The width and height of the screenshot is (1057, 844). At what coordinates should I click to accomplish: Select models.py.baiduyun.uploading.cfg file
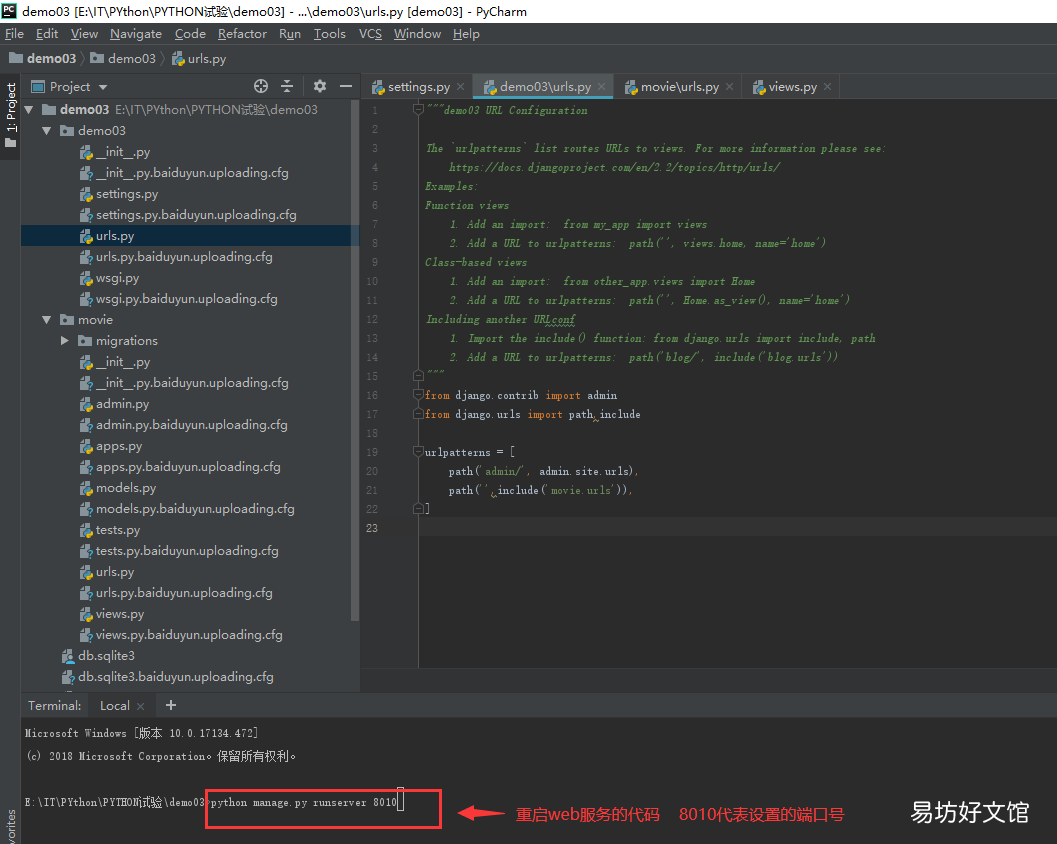pyautogui.click(x=195, y=509)
